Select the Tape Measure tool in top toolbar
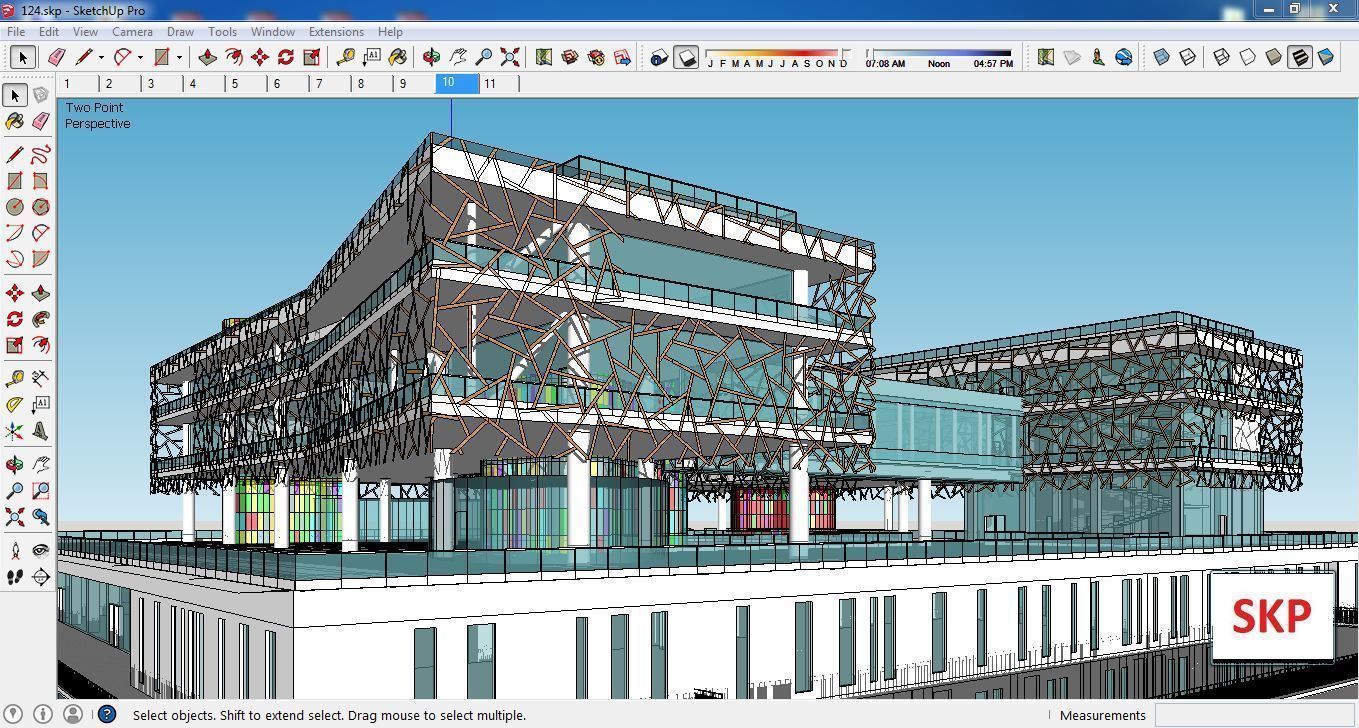 point(346,57)
